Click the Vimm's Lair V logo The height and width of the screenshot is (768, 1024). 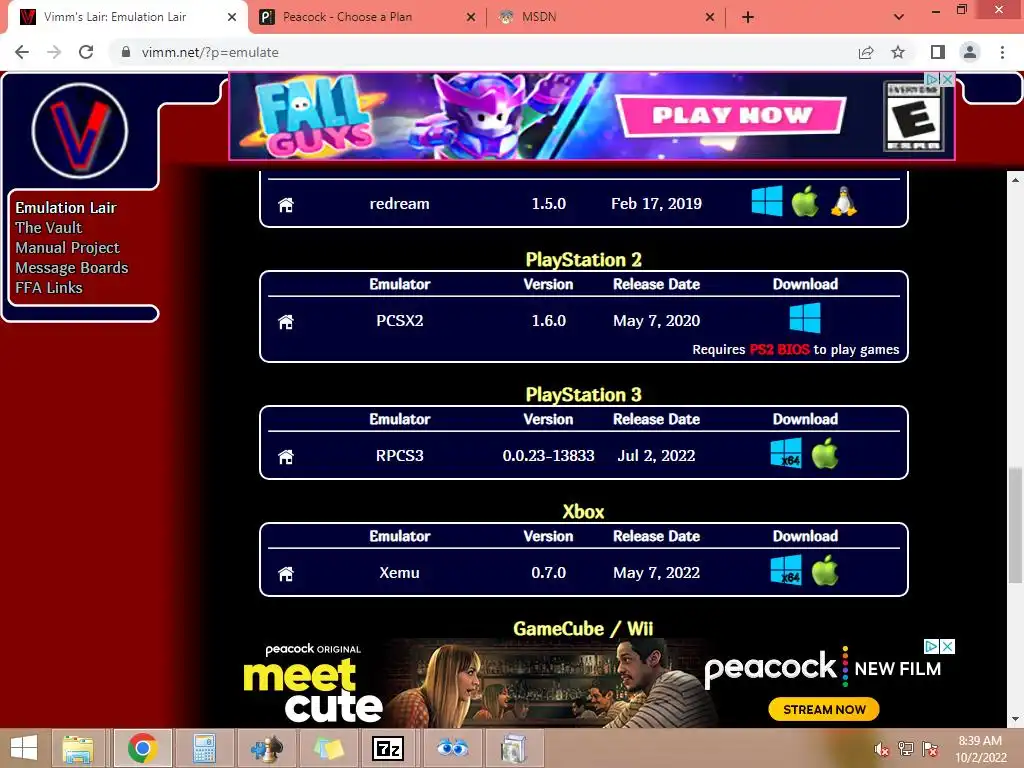tap(80, 131)
